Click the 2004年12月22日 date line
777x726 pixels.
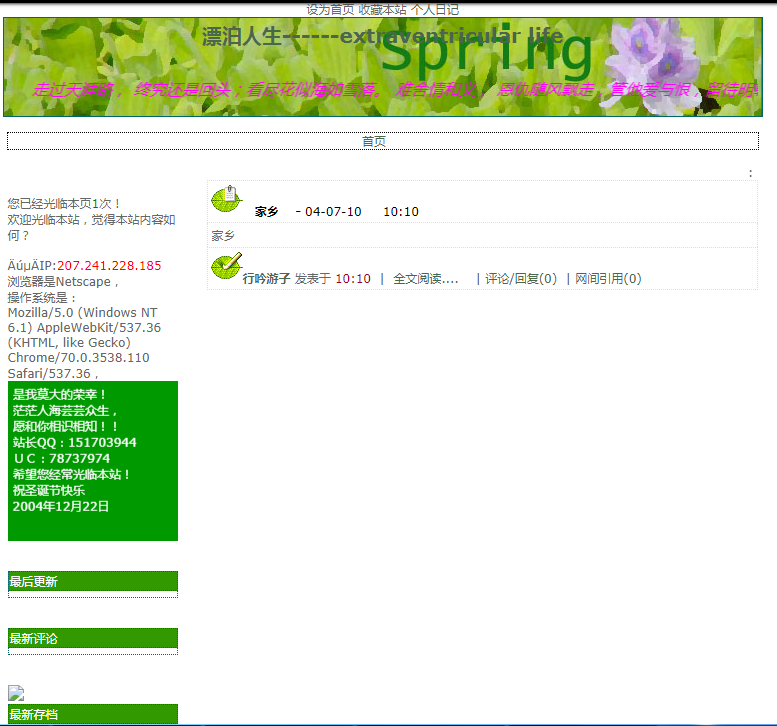[60, 506]
